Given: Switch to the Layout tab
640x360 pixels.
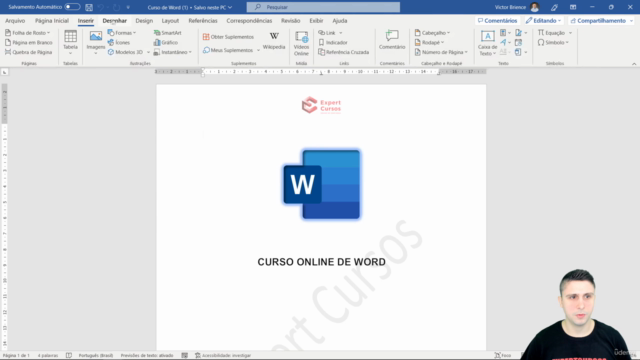Looking at the screenshot, I should pyautogui.click(x=170, y=21).
